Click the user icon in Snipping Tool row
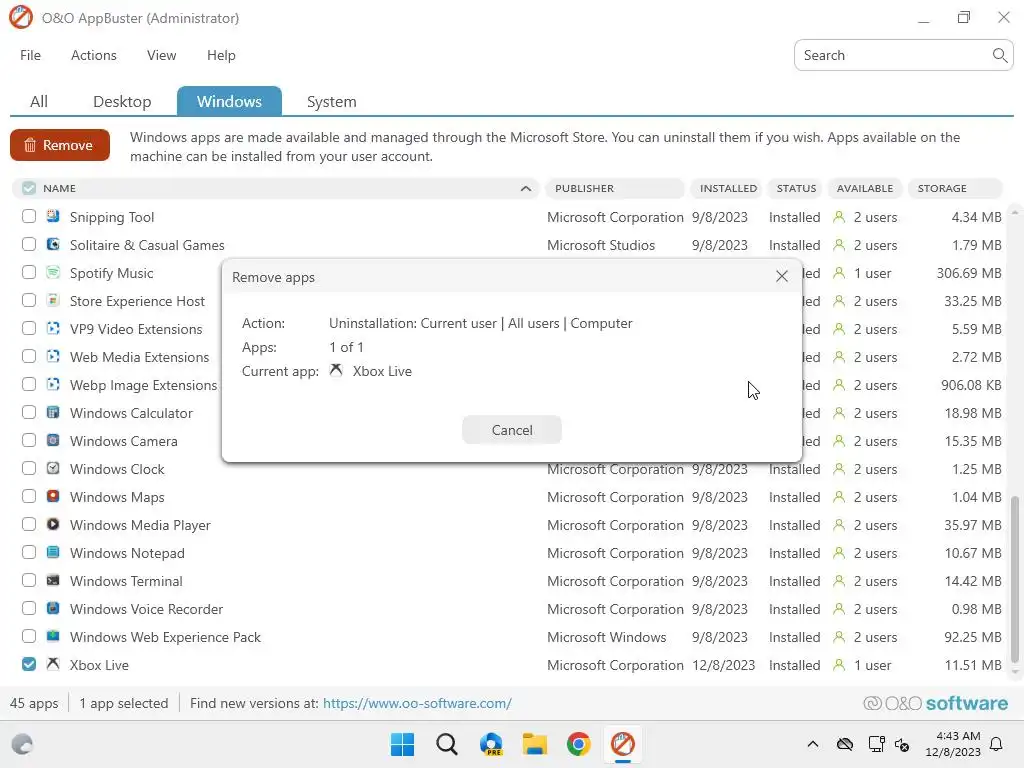The image size is (1024, 768). tap(839, 217)
